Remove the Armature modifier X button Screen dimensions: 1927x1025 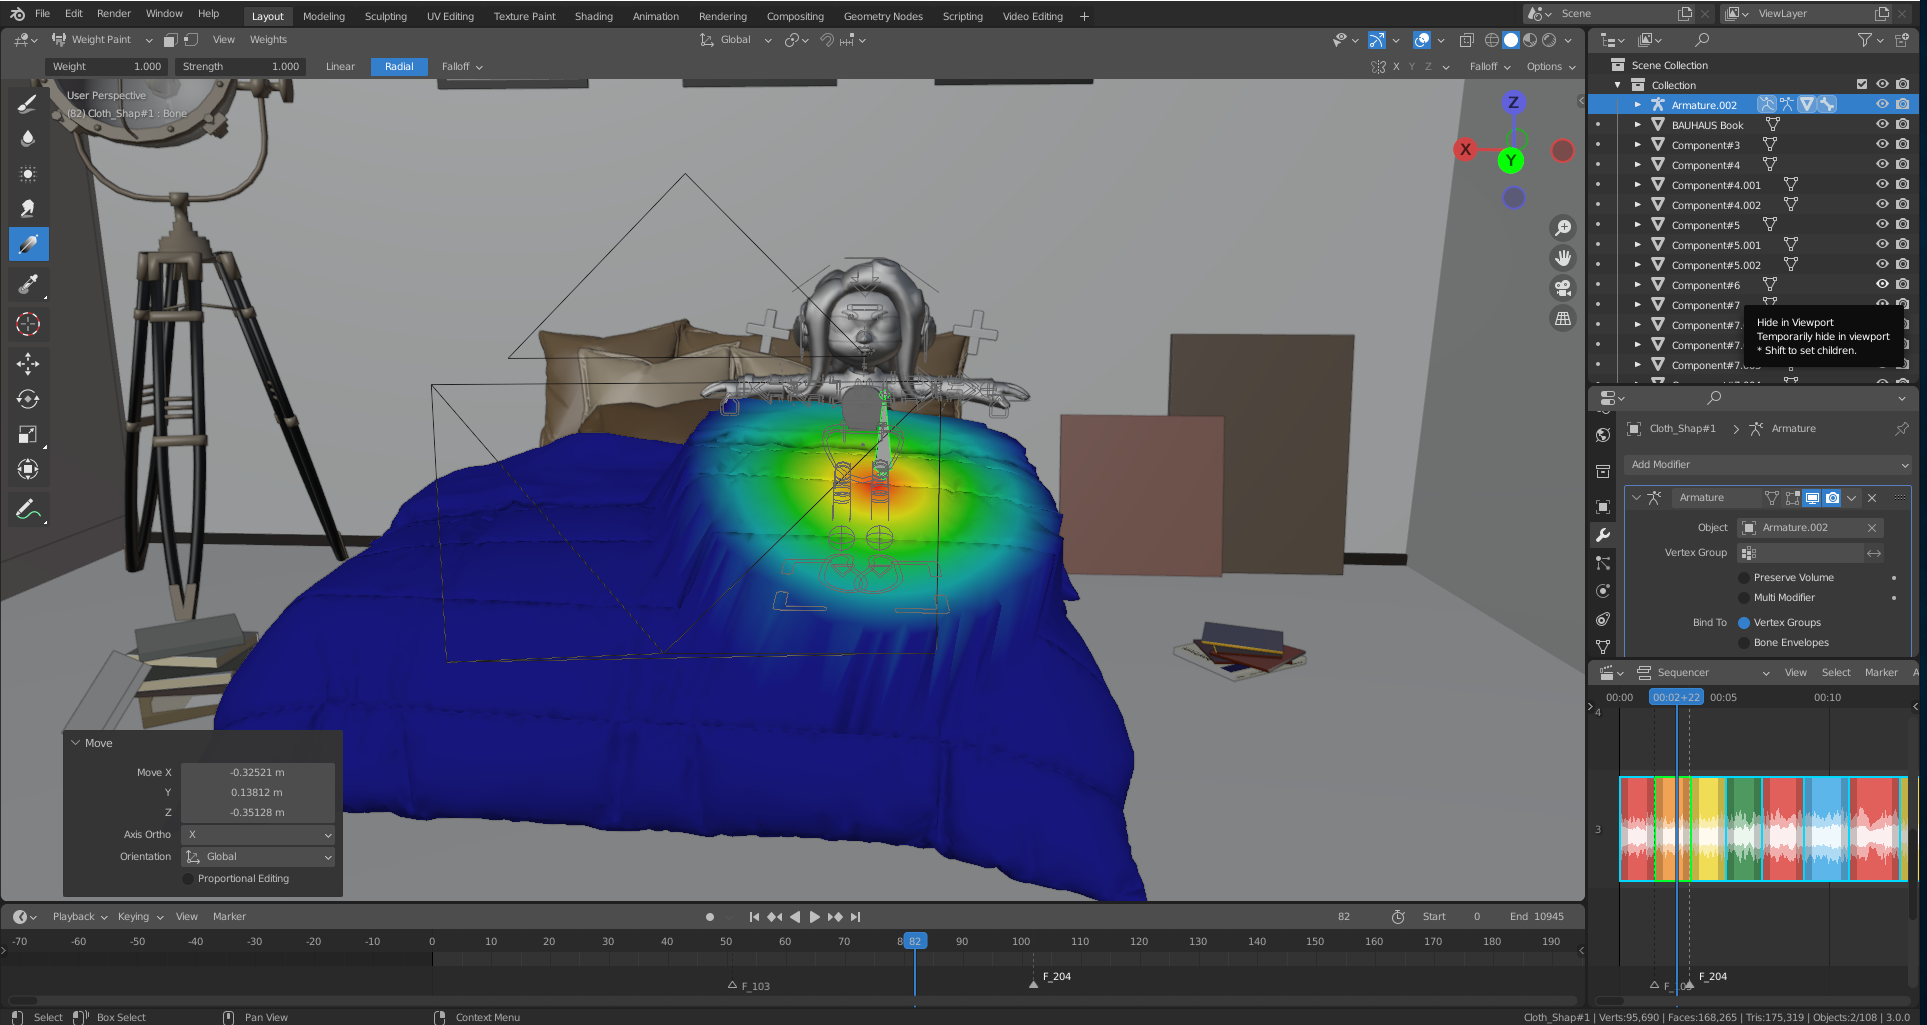click(1872, 497)
